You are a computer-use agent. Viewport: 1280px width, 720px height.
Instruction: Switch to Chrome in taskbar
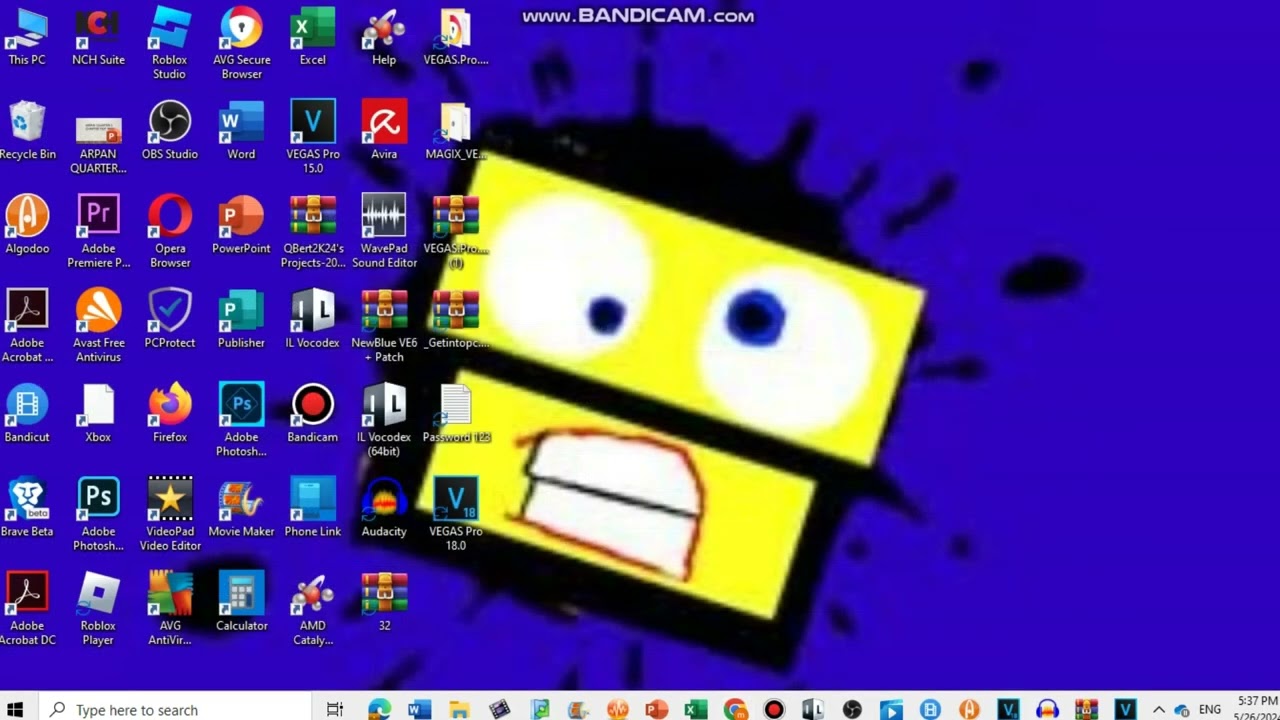[x=735, y=709]
